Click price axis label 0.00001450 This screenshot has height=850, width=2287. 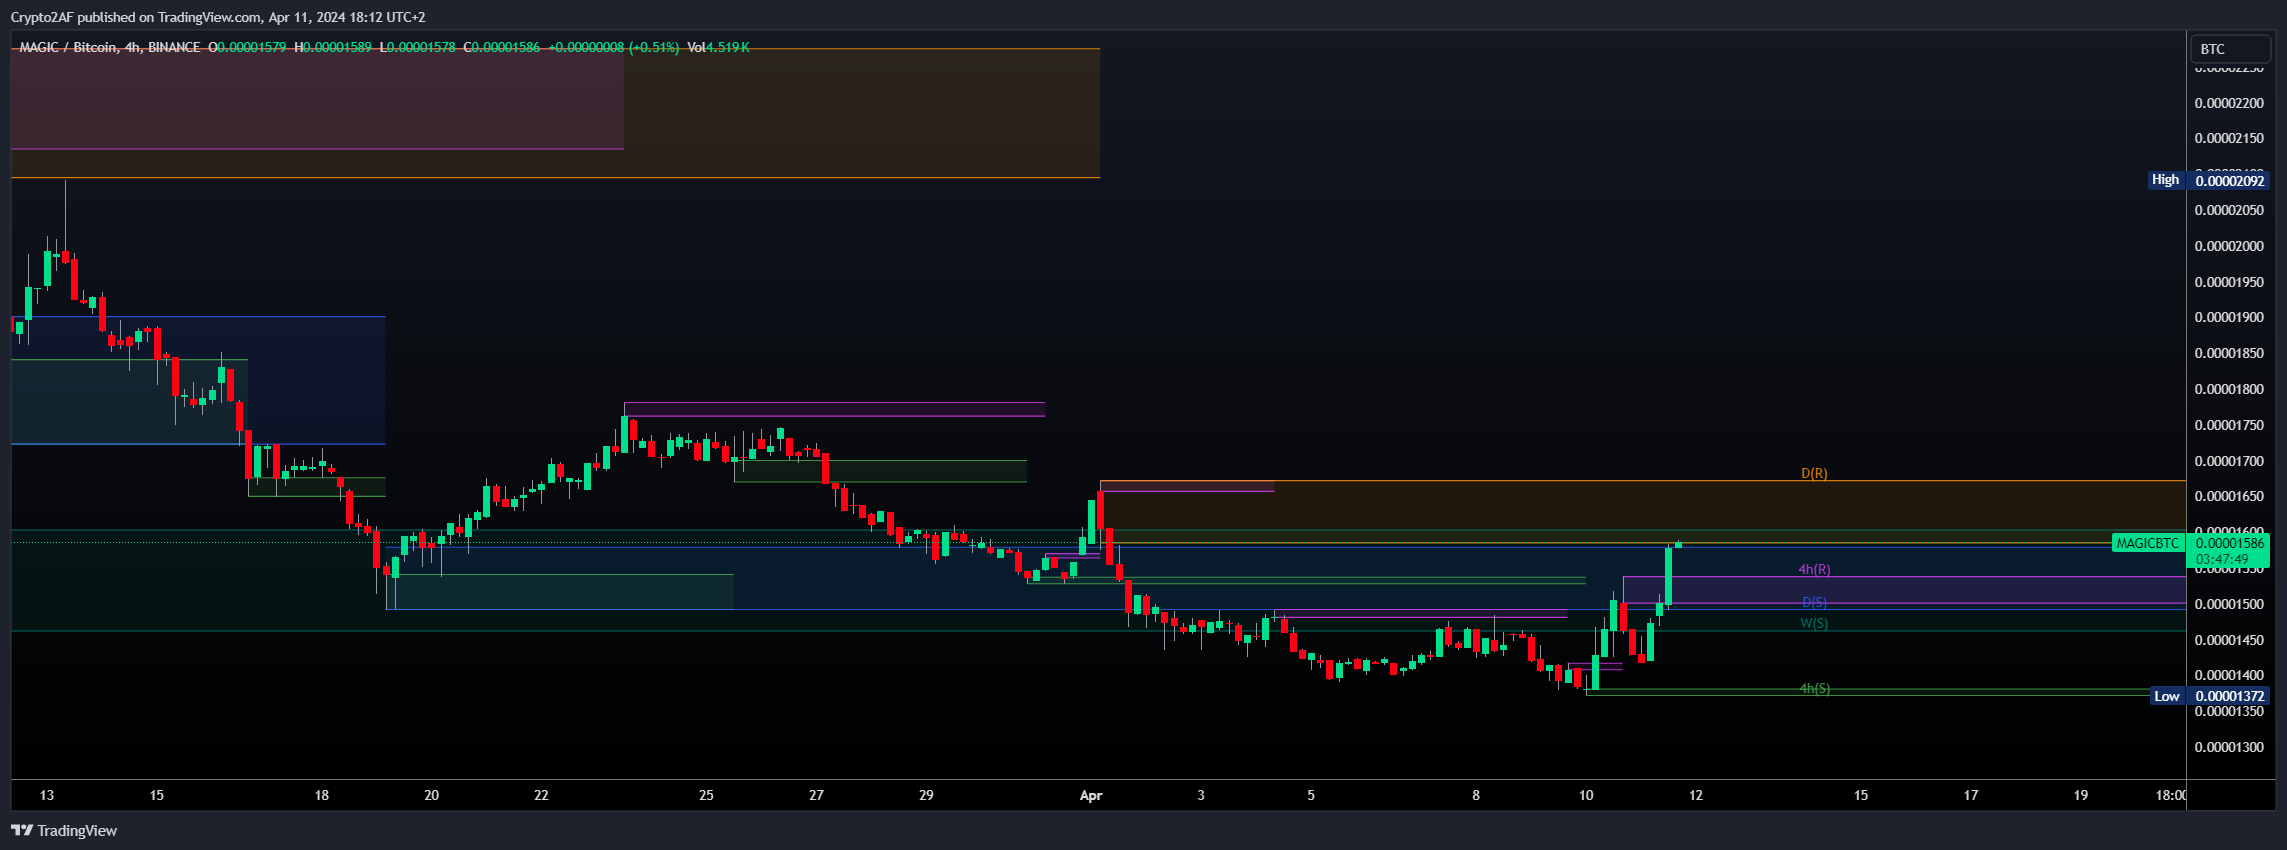[x=2229, y=640]
